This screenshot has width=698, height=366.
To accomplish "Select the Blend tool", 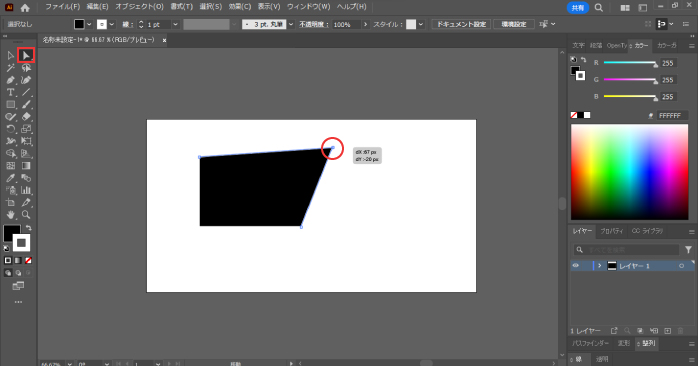I will tap(26, 178).
